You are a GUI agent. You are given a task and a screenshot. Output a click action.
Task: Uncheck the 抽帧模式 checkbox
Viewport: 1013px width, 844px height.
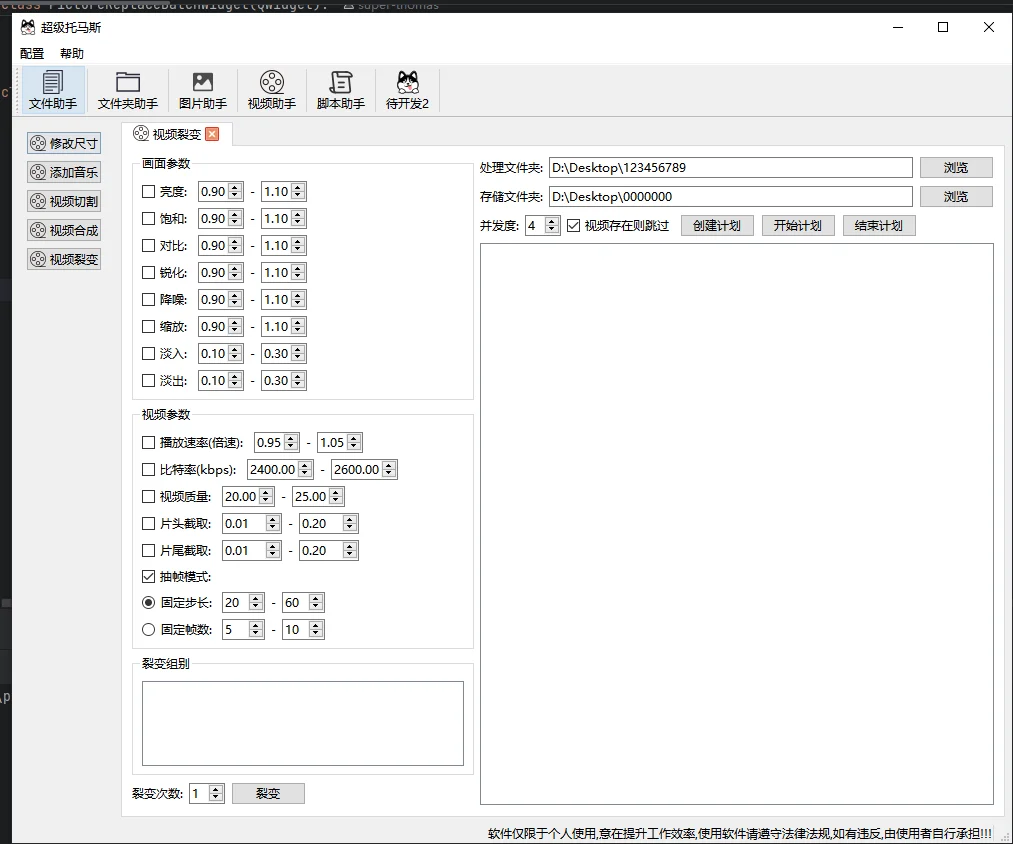149,576
